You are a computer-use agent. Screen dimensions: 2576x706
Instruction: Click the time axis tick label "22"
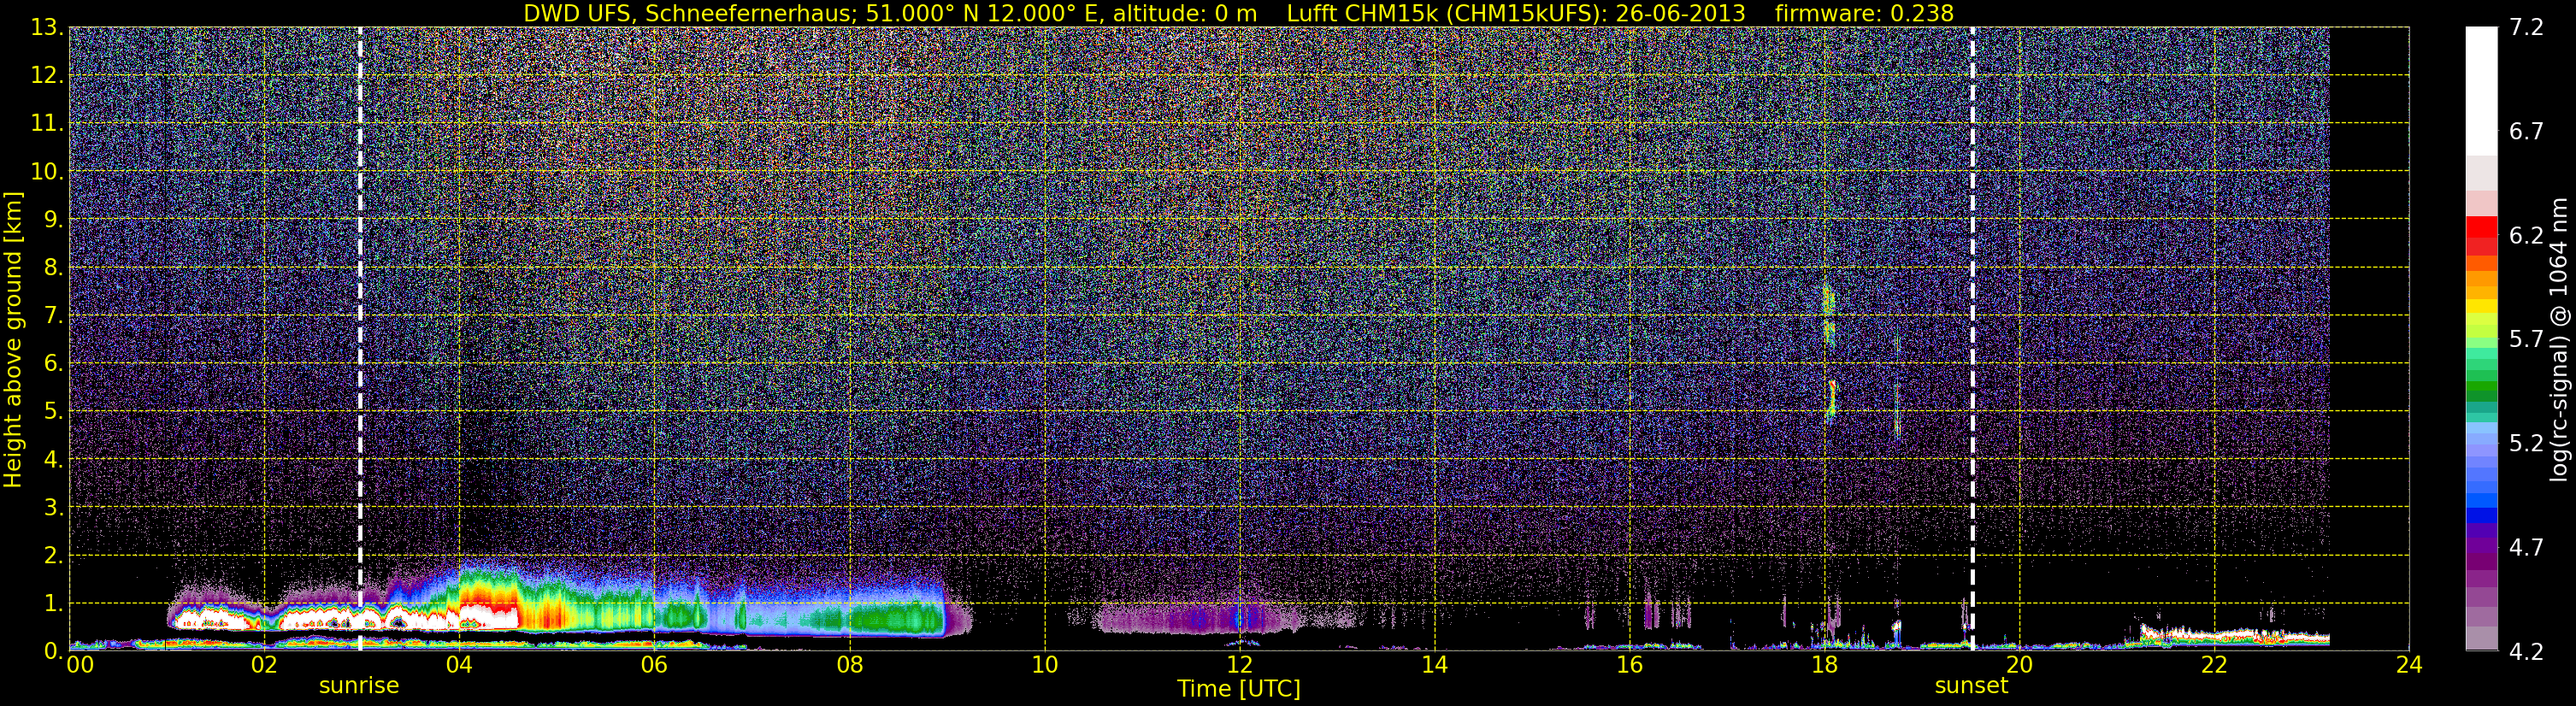point(2214,665)
